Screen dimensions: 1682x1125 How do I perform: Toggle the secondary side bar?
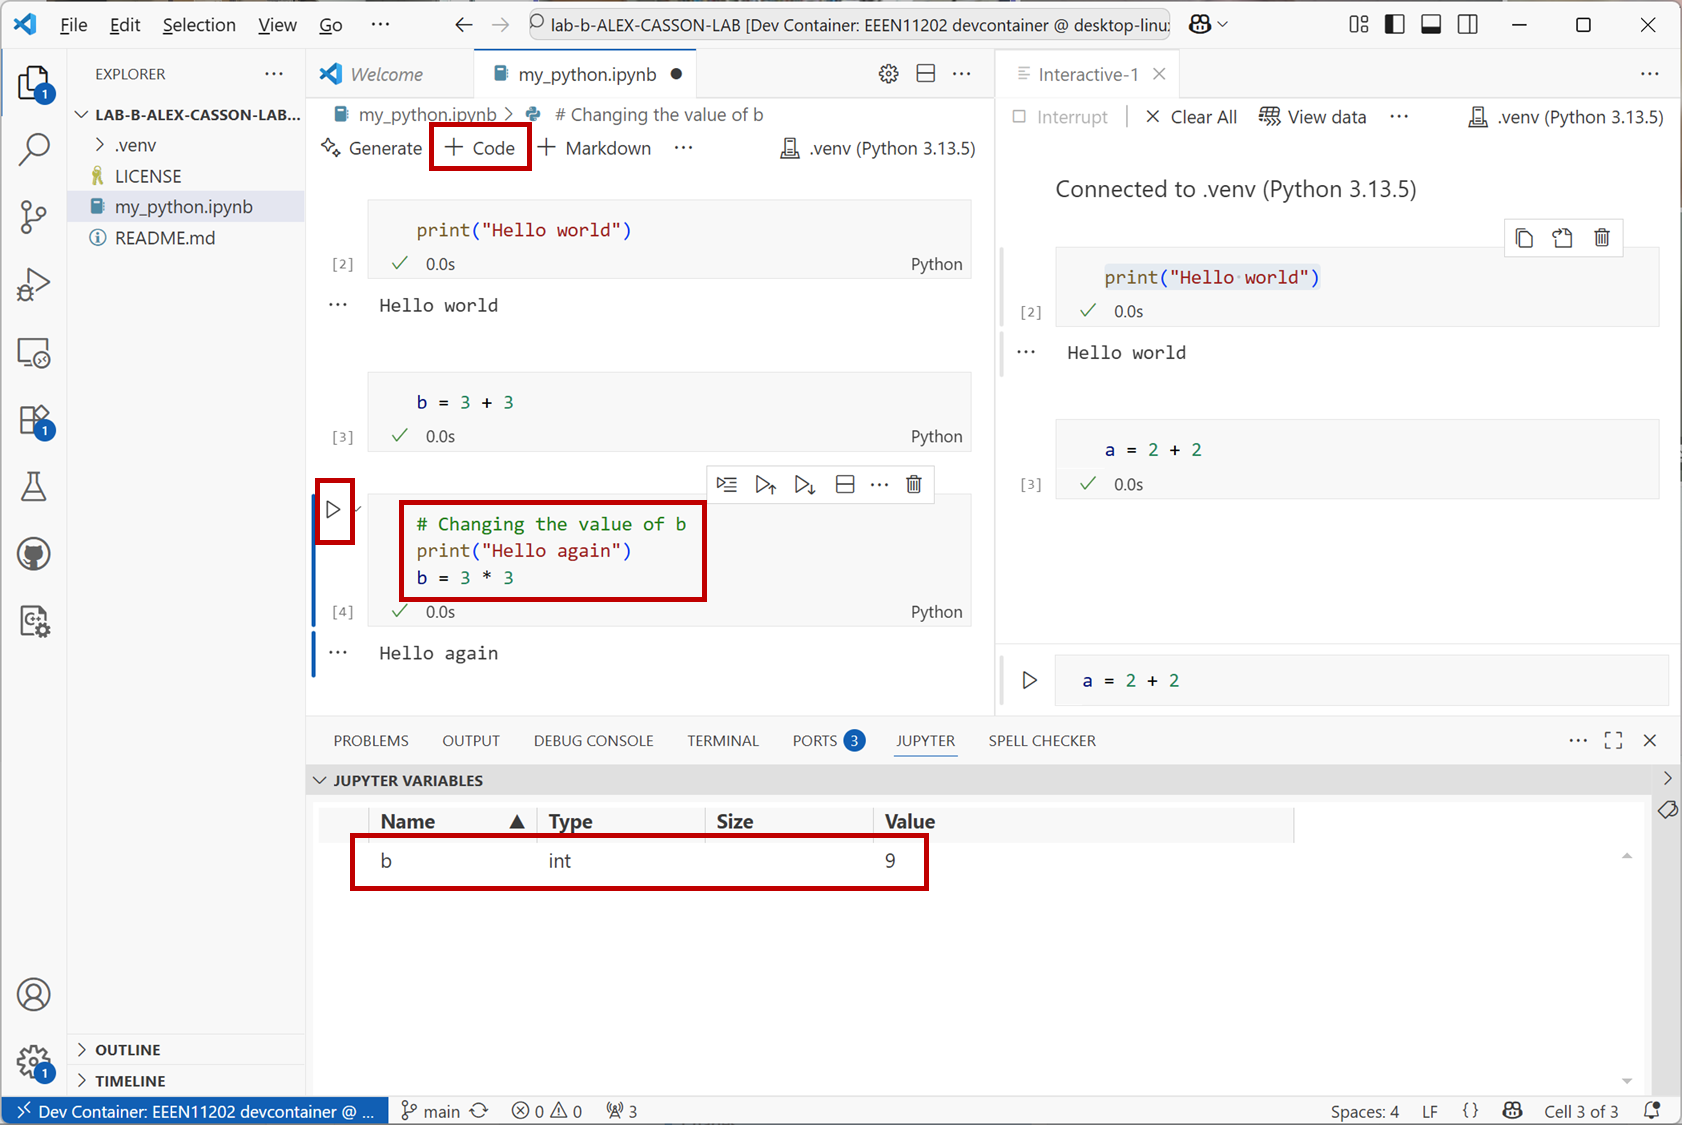point(1468,25)
